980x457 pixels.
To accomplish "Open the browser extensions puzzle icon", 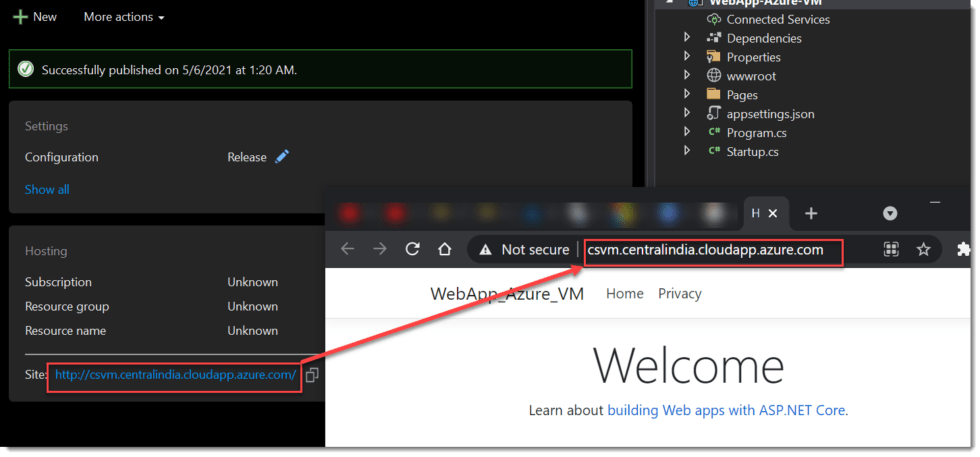I will point(964,249).
